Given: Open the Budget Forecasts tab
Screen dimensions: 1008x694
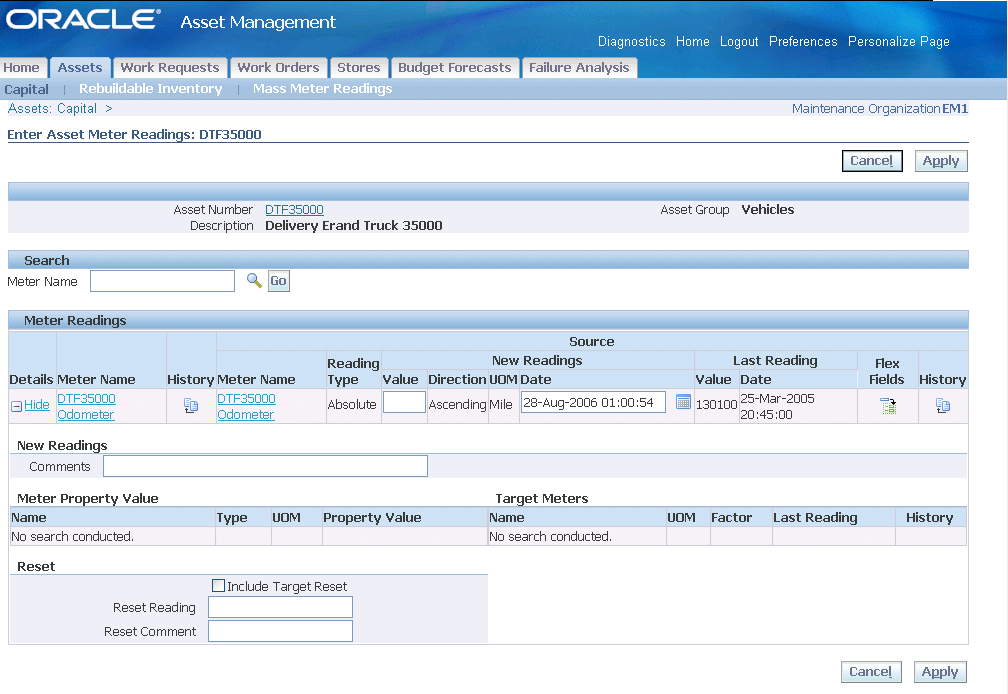Looking at the screenshot, I should tap(454, 67).
